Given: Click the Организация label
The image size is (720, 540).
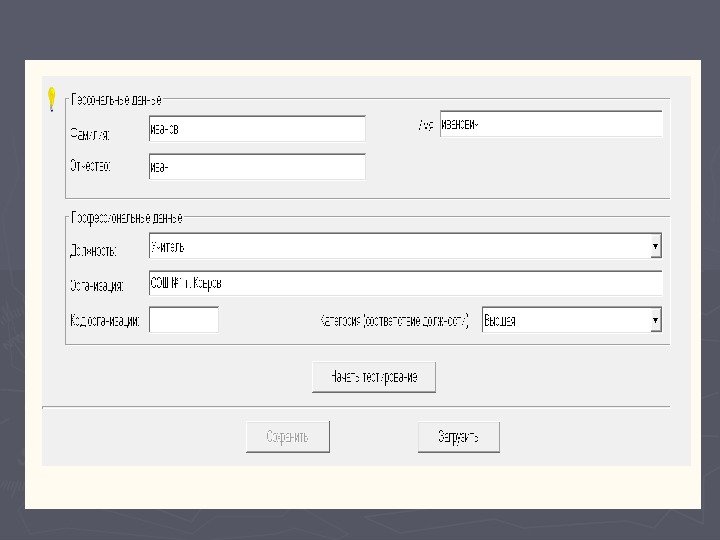Looking at the screenshot, I should [x=96, y=285].
